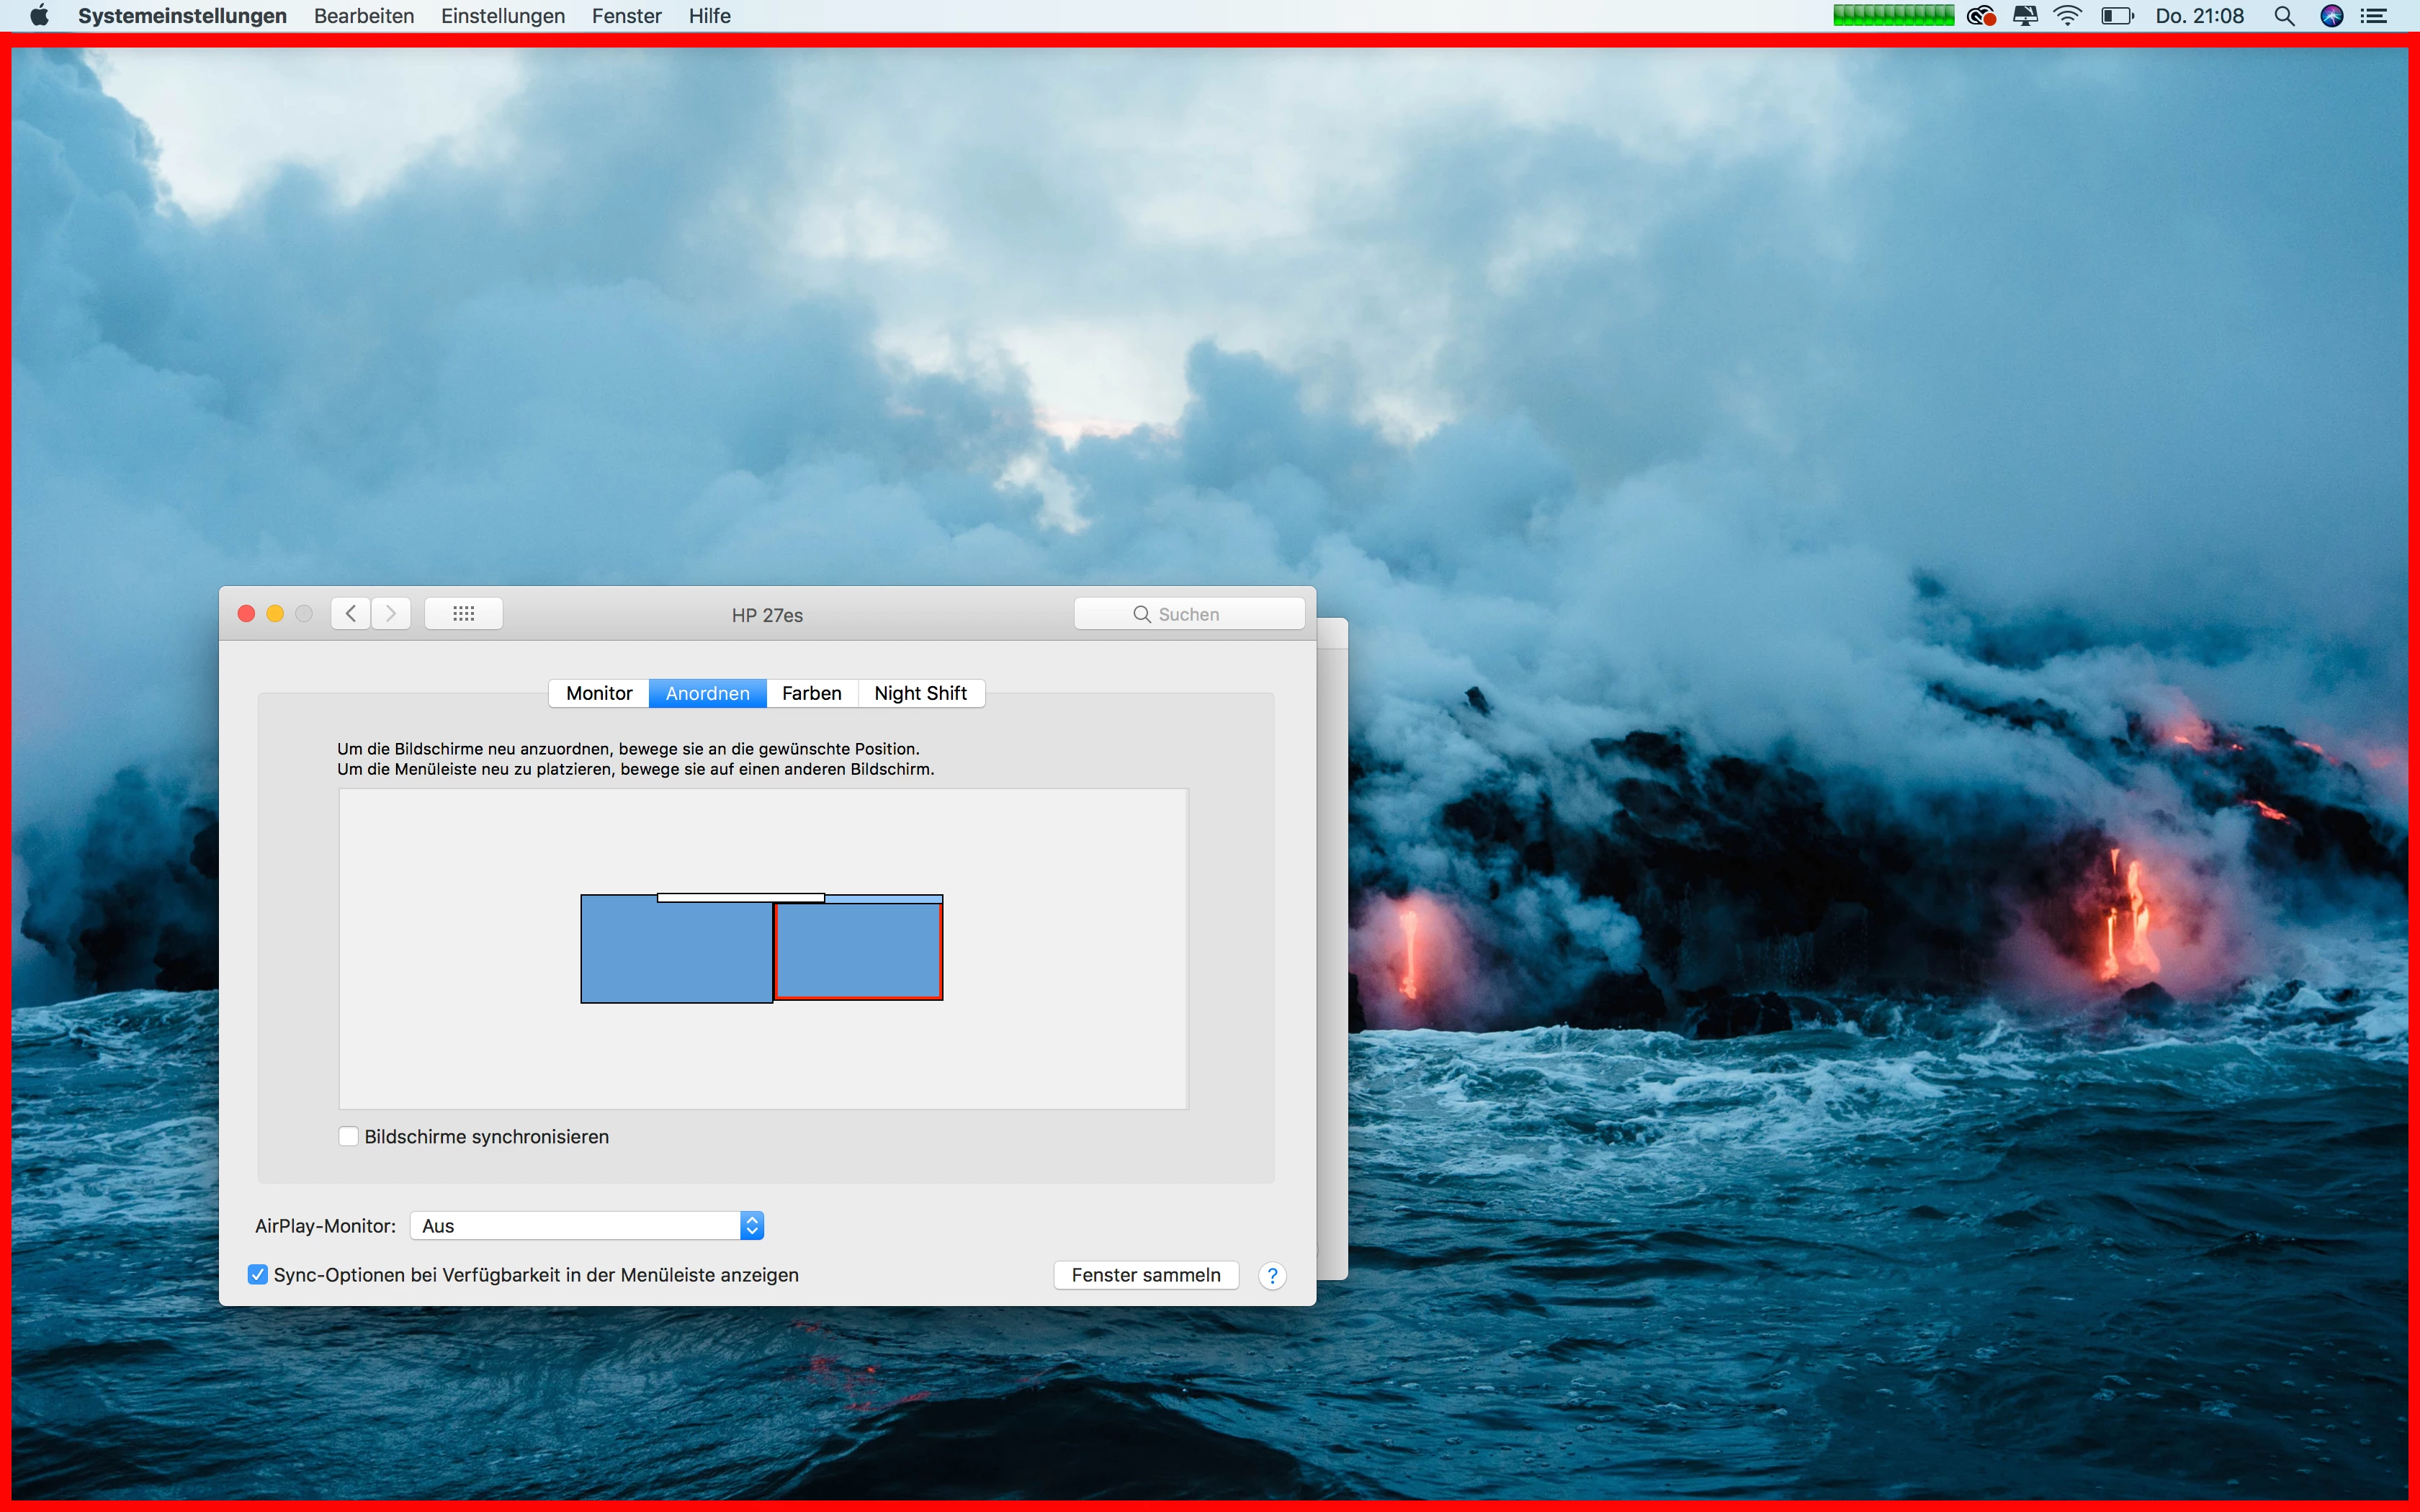Open the Apple menu

(x=39, y=16)
